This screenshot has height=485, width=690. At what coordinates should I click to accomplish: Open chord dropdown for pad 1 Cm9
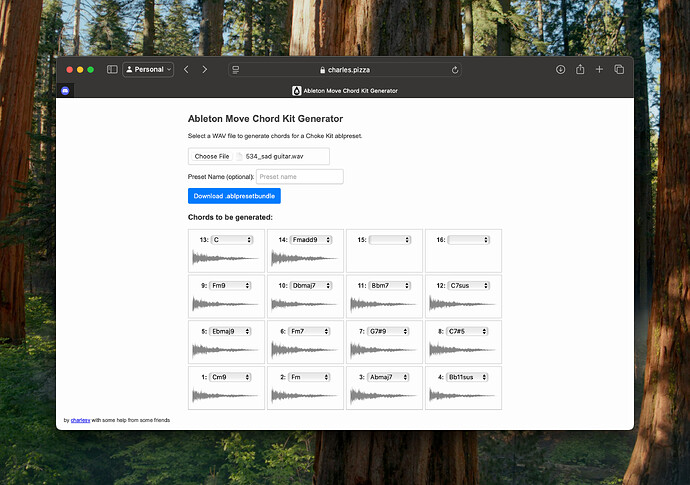tap(230, 377)
